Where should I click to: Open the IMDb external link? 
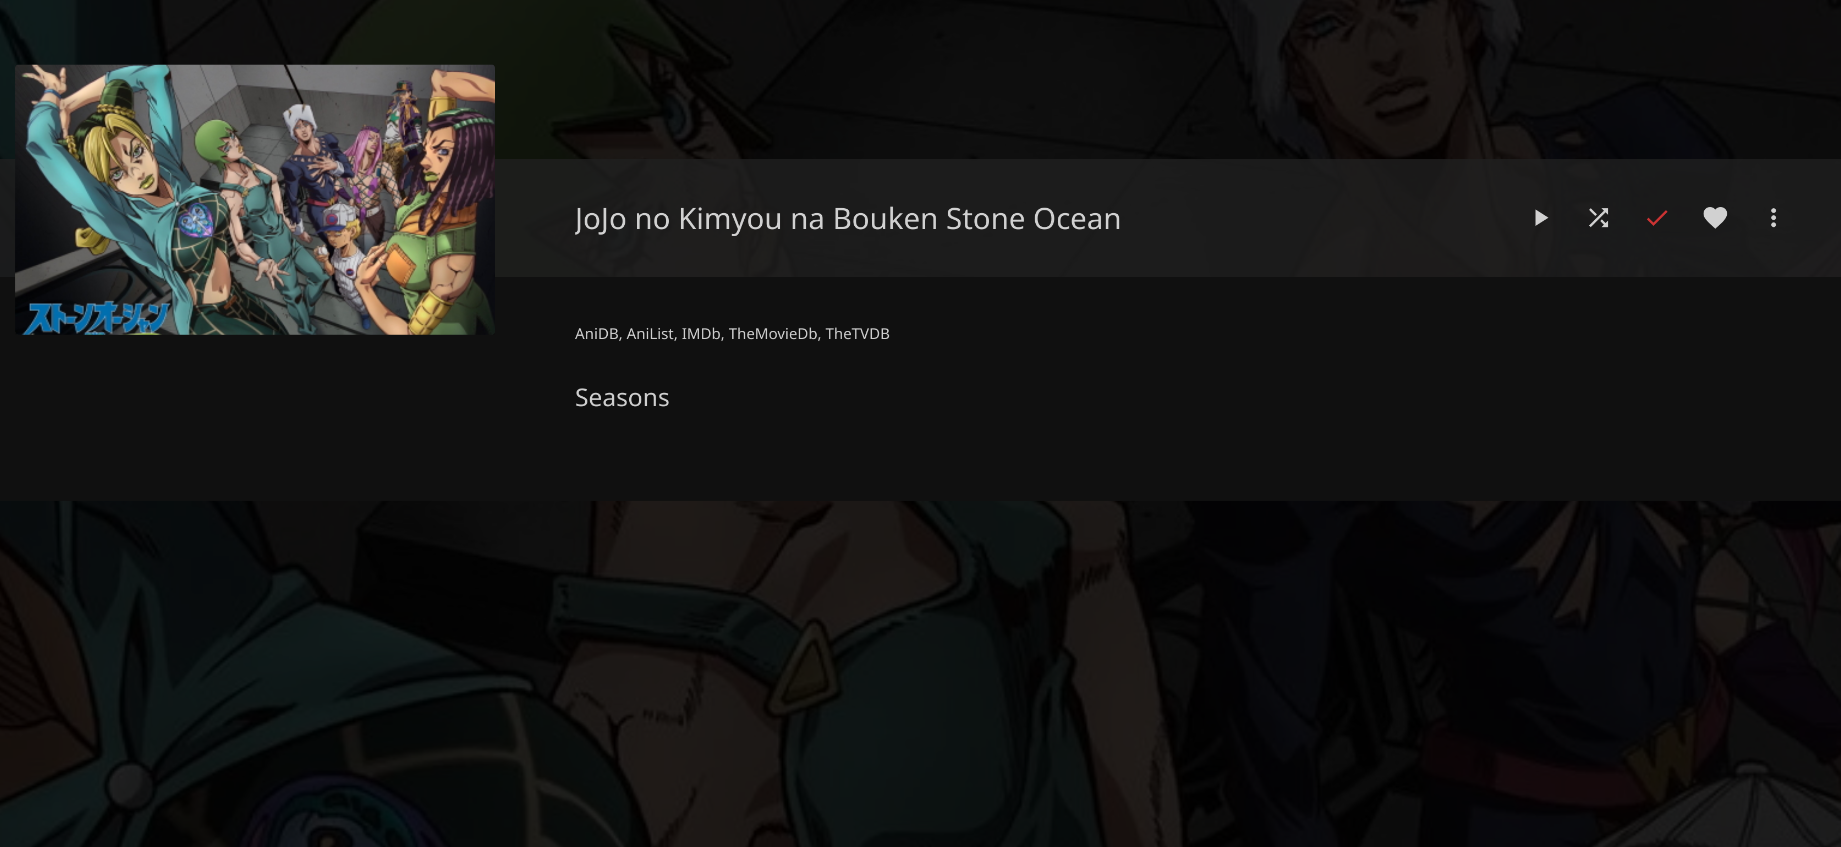pyautogui.click(x=701, y=334)
